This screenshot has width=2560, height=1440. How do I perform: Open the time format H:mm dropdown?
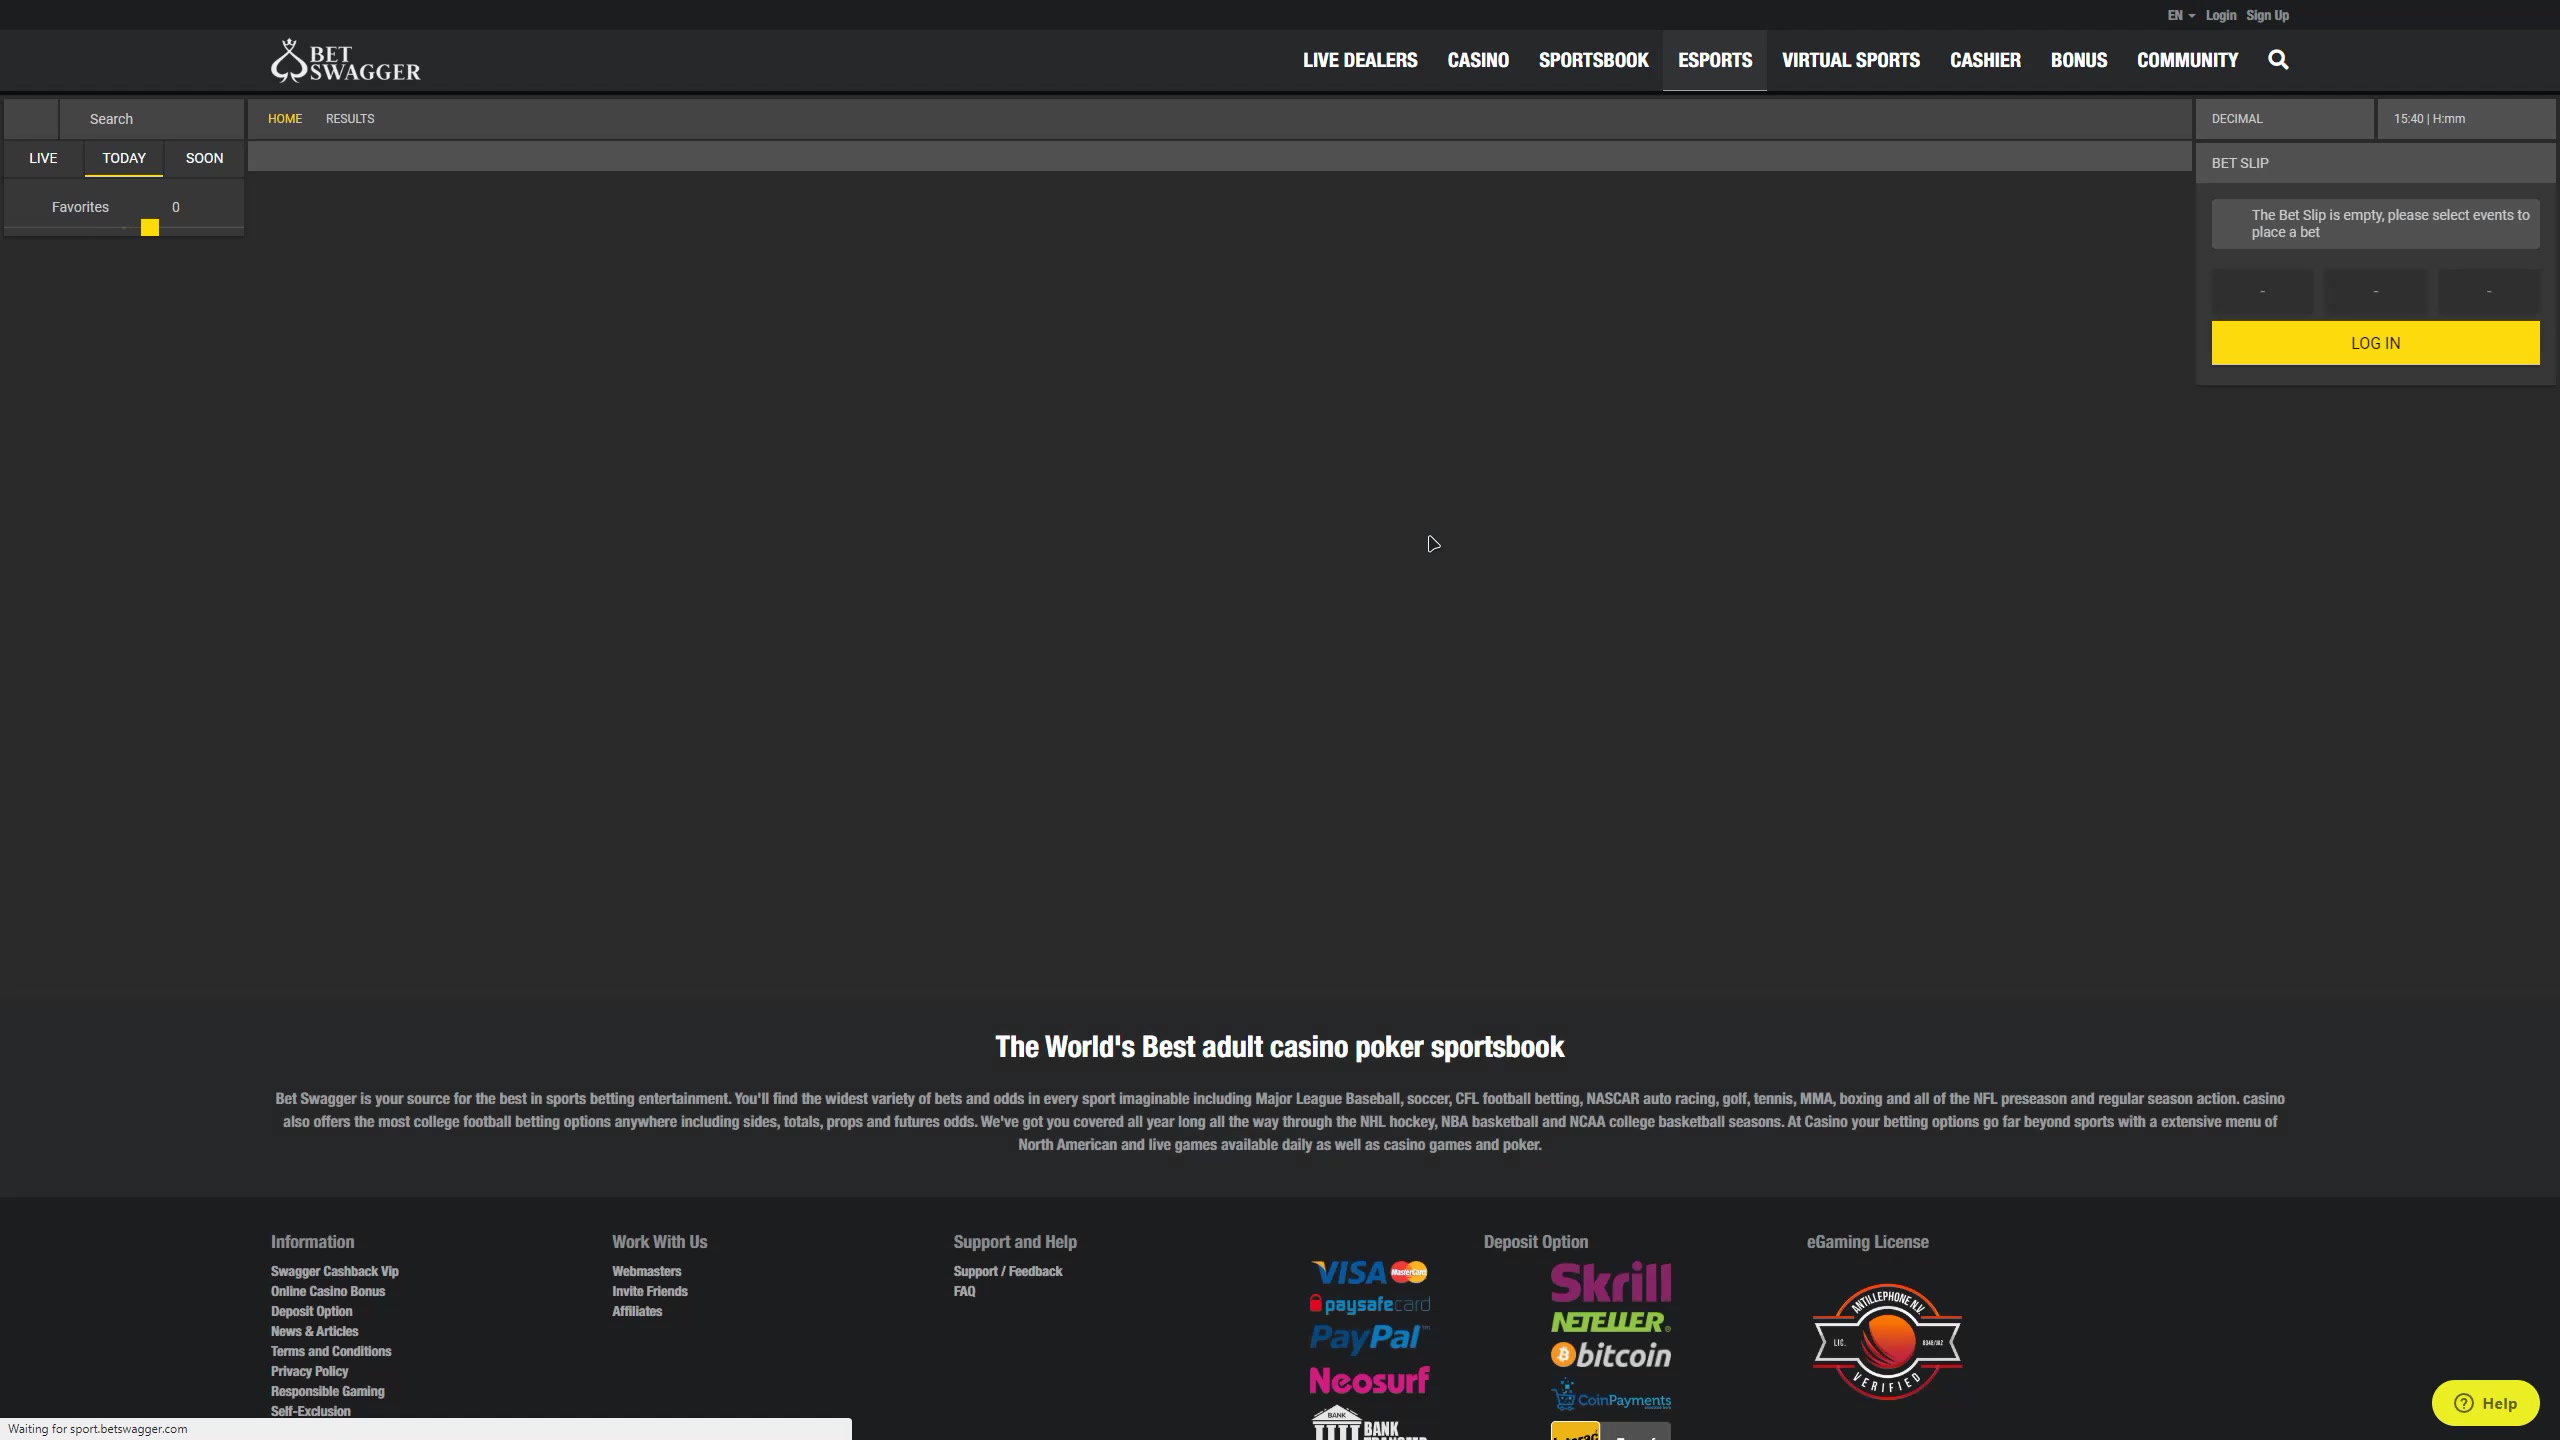pyautogui.click(x=2465, y=119)
